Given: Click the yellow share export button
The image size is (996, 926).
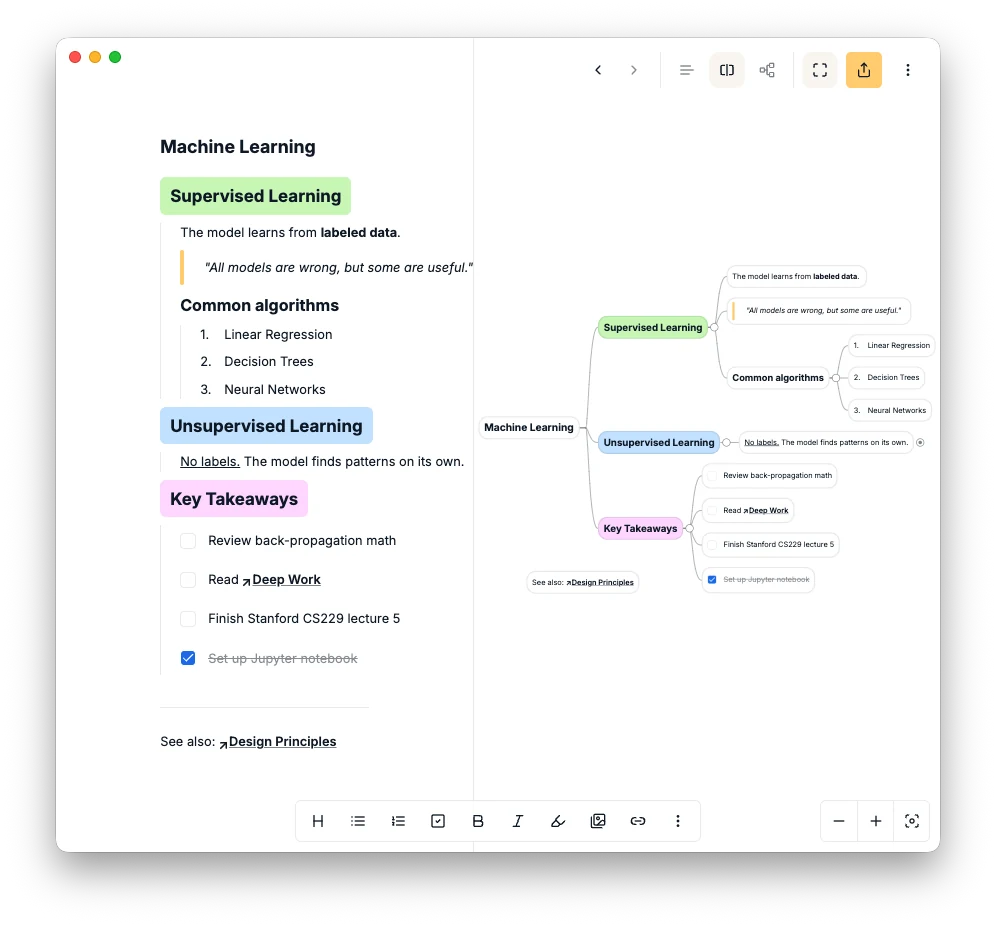Looking at the screenshot, I should (864, 70).
